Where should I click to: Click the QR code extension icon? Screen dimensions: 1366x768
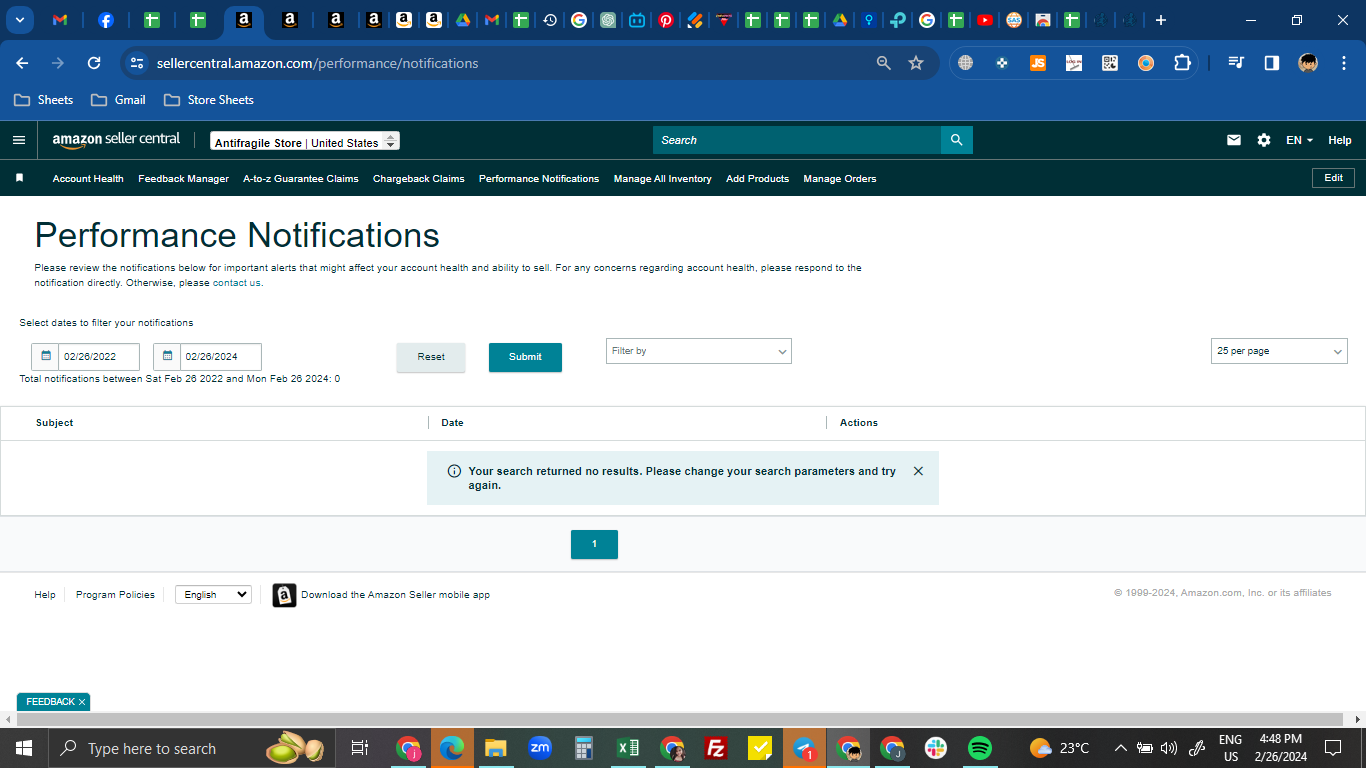click(1110, 63)
